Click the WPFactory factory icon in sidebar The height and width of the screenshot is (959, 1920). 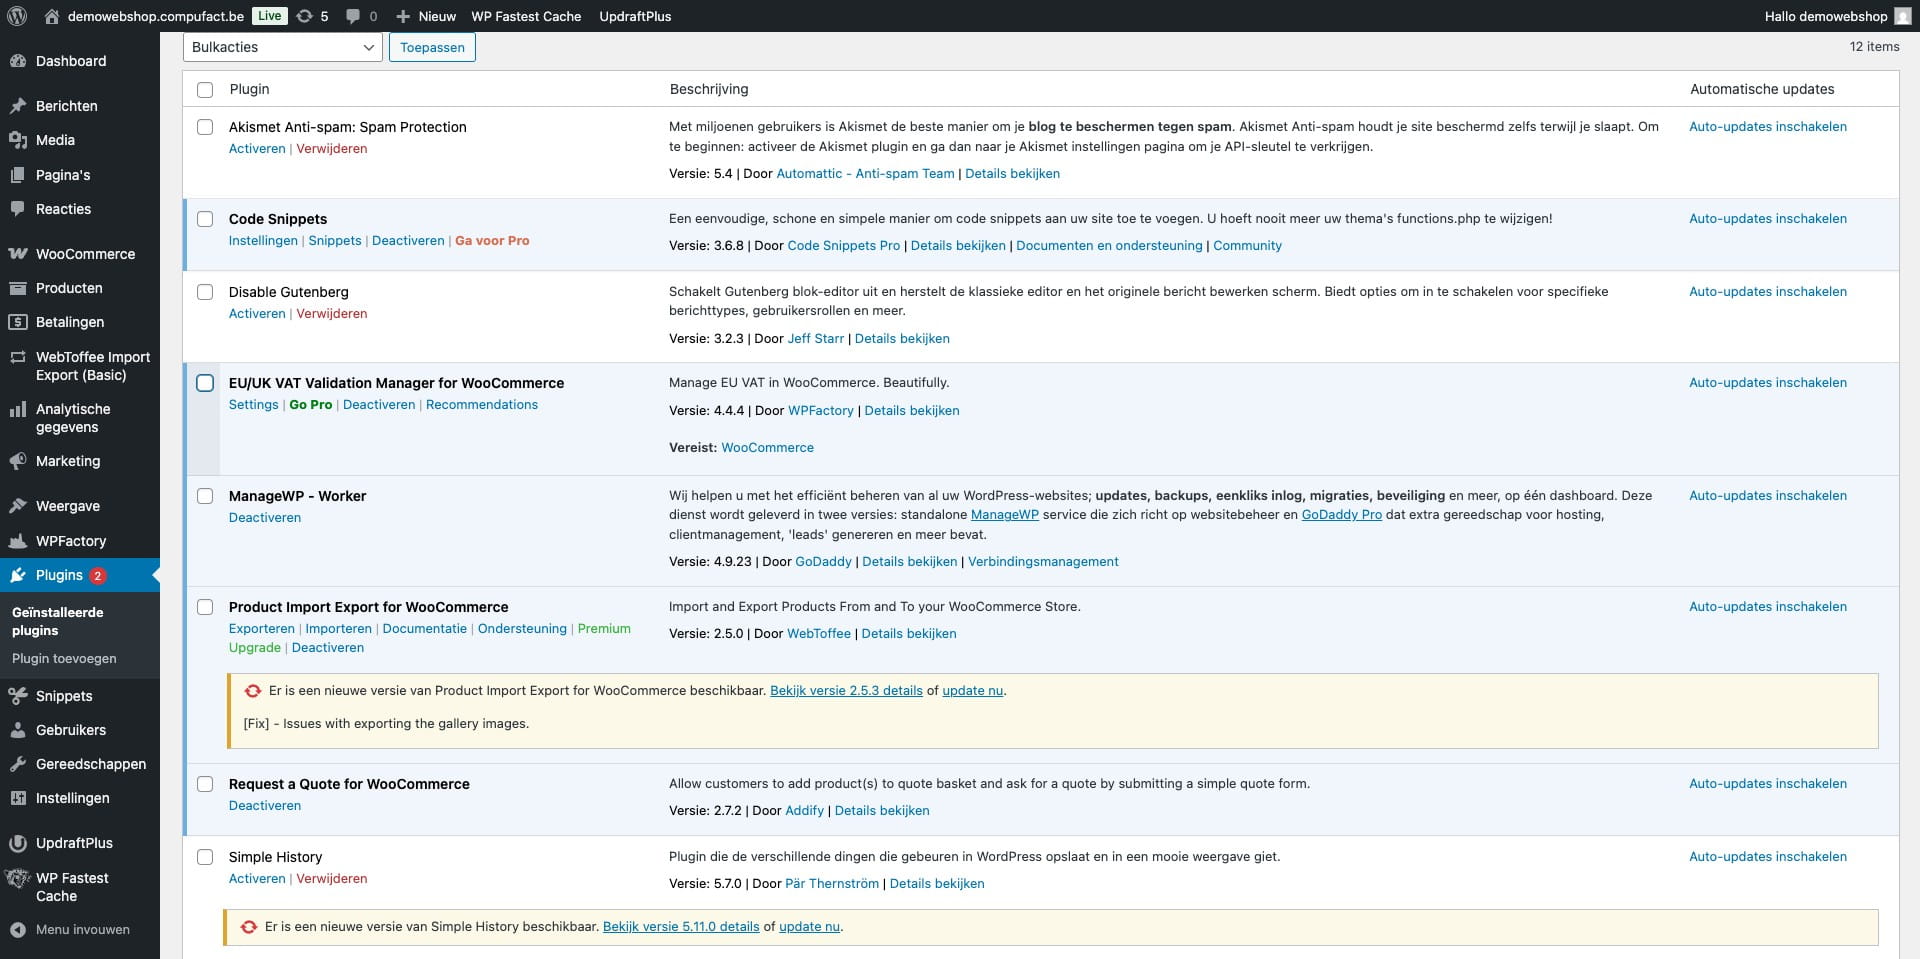(x=18, y=541)
